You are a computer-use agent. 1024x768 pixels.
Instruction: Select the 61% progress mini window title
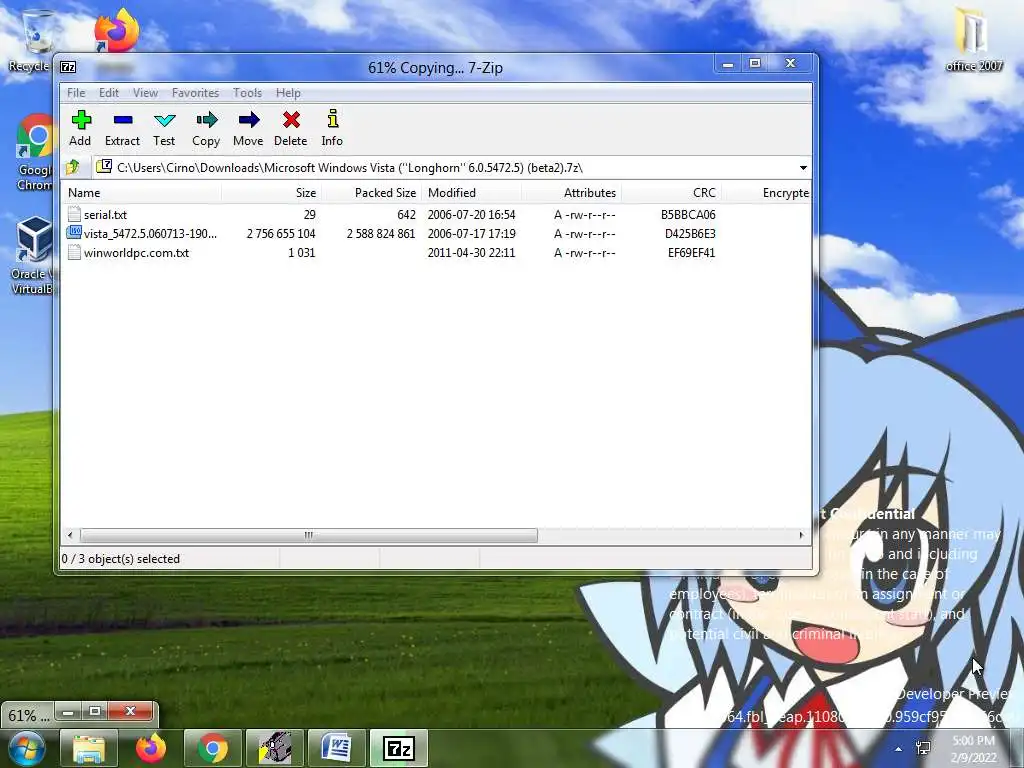[x=28, y=715]
